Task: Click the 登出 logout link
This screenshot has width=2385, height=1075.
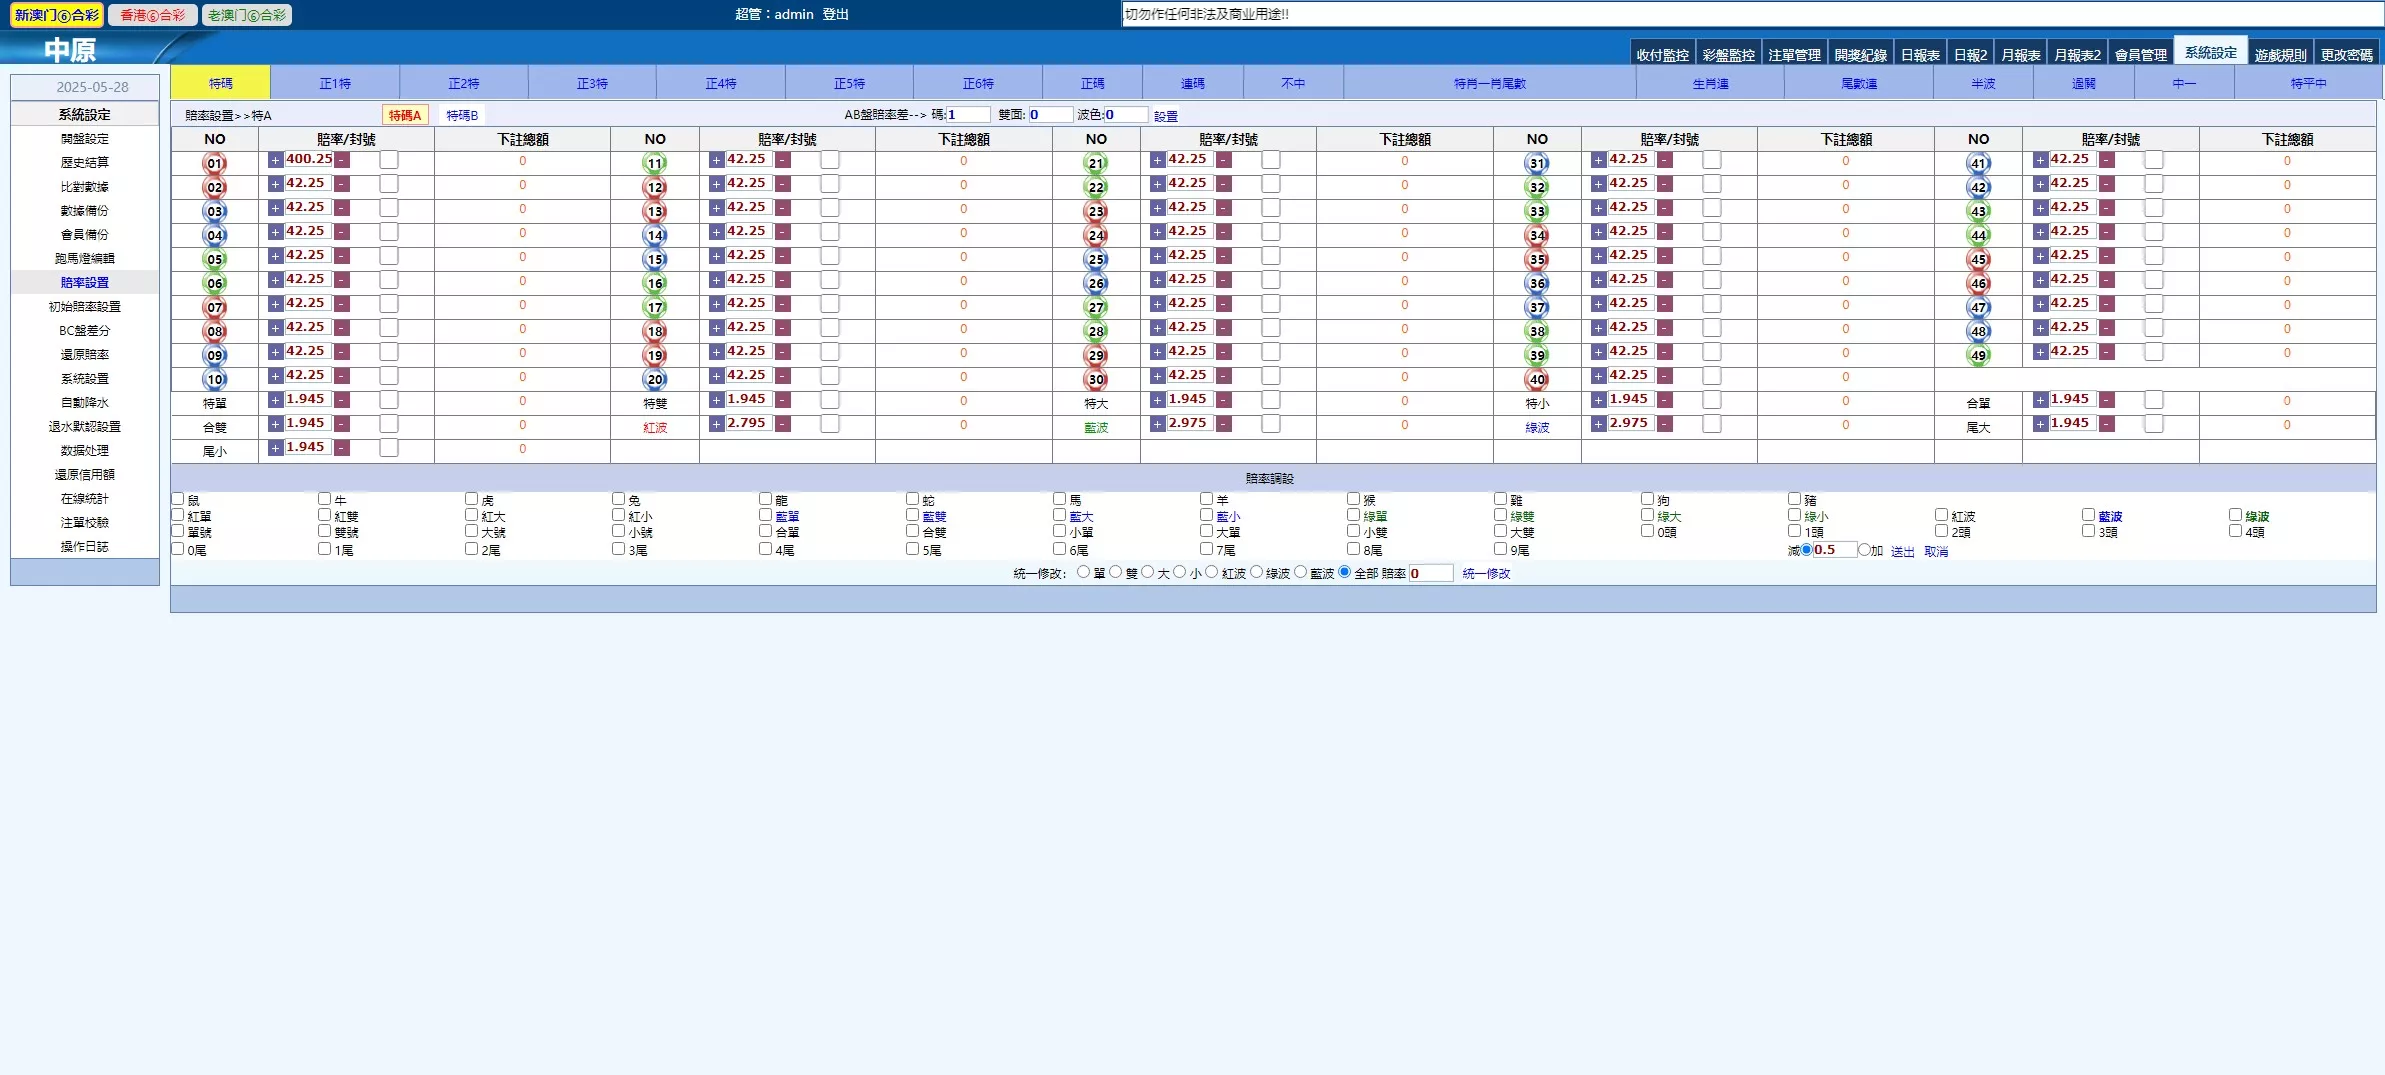Action: (x=835, y=14)
